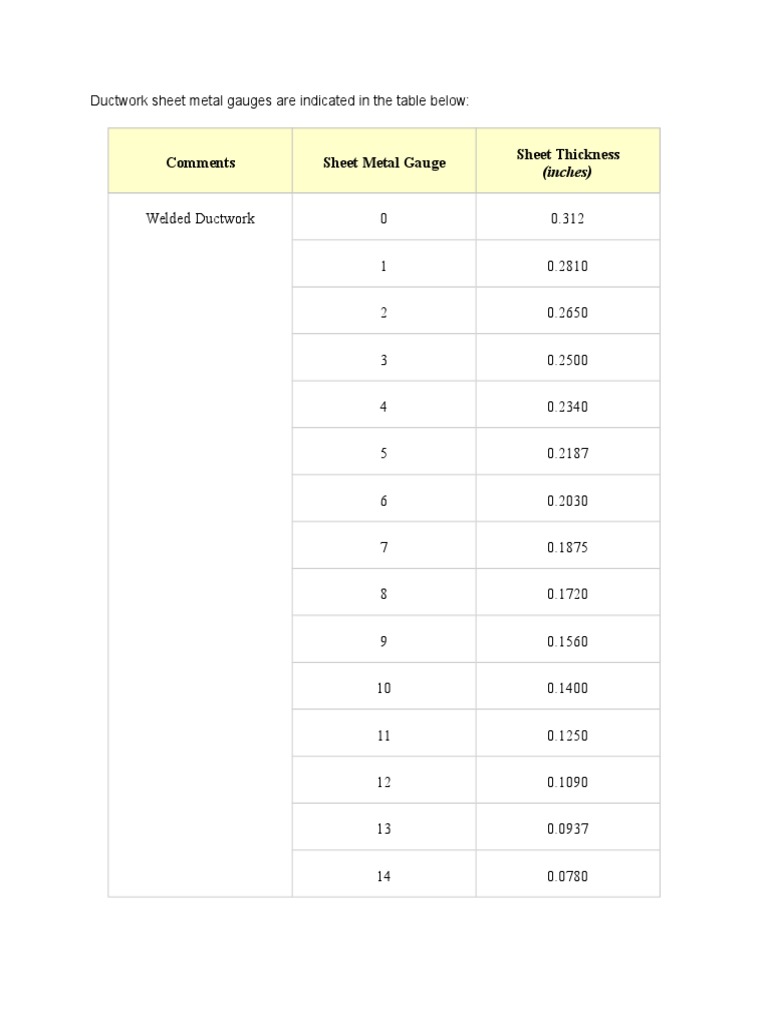The height and width of the screenshot is (1024, 768).
Task: Click the 0.0937 thickness value
Action: [x=567, y=829]
